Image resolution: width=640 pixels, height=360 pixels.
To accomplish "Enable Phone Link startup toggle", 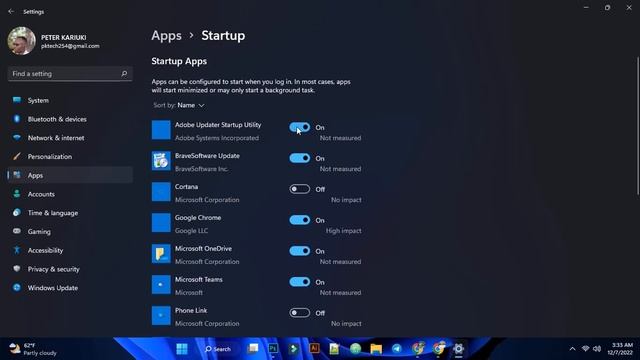I will [x=300, y=313].
